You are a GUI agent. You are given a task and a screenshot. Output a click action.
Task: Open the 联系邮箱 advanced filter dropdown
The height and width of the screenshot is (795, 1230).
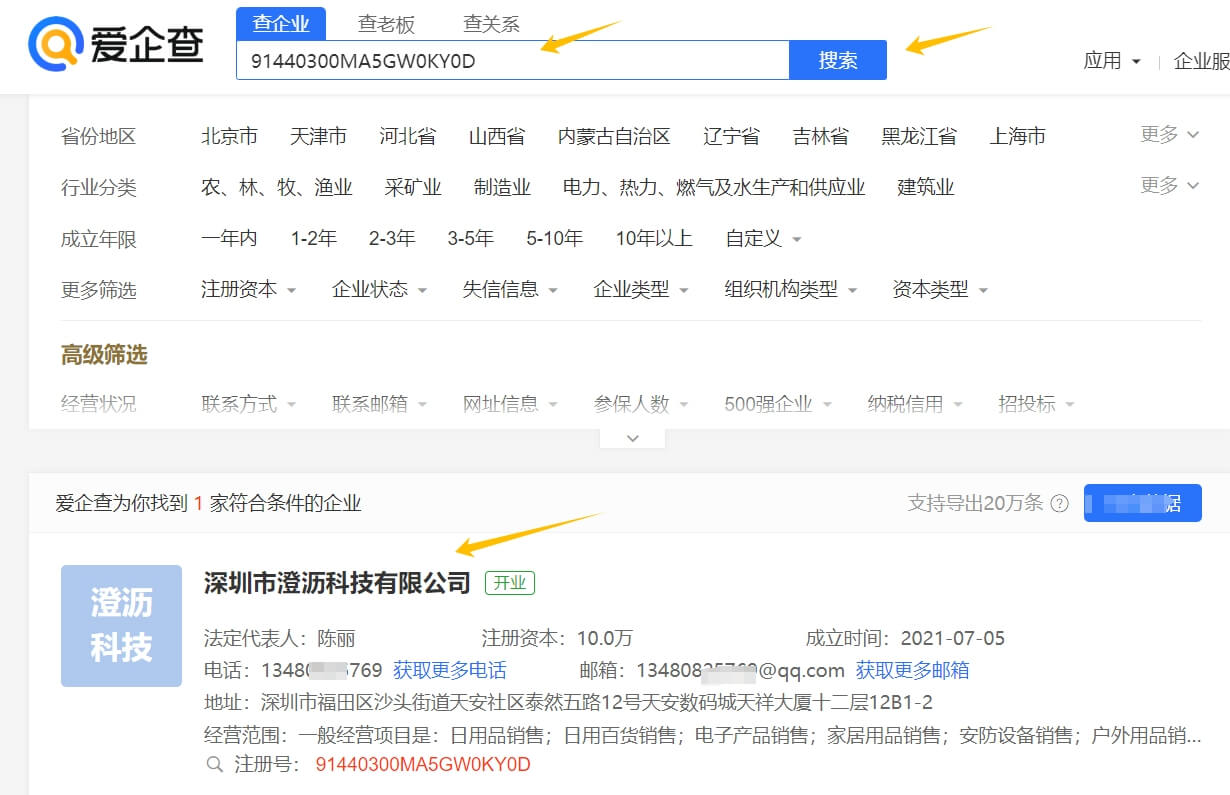(380, 404)
